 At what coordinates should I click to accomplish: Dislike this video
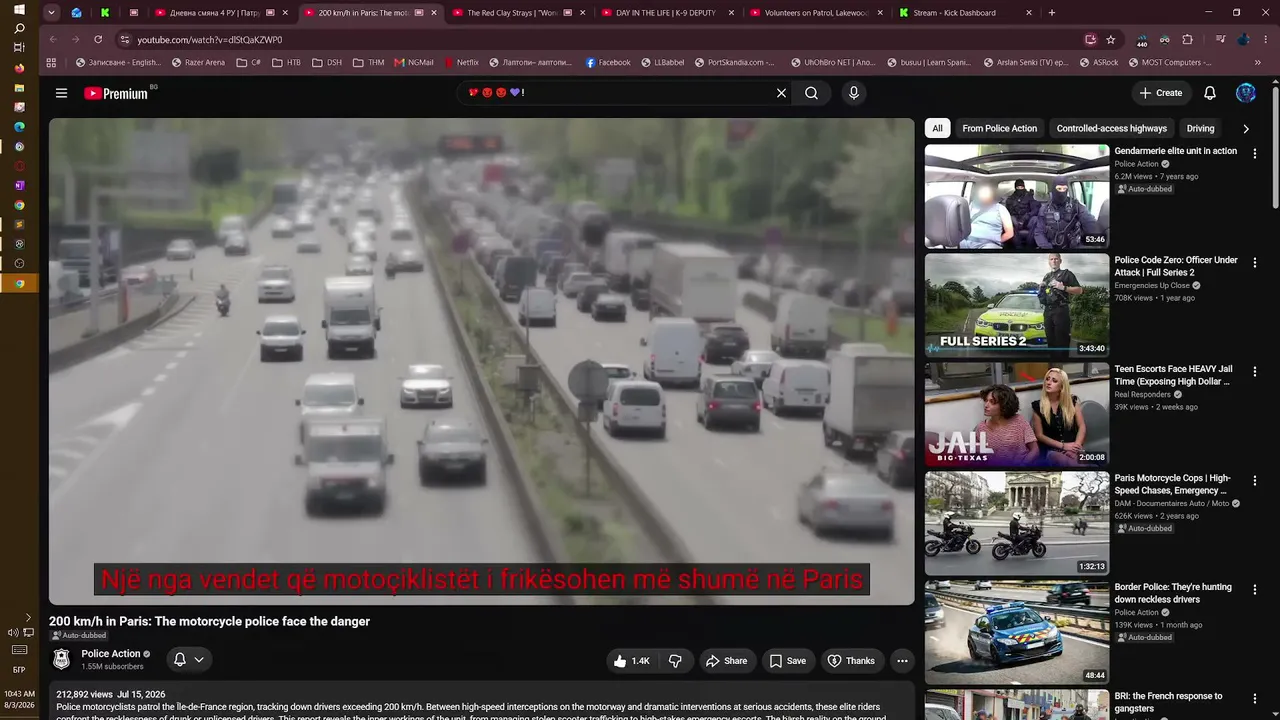pyautogui.click(x=675, y=661)
